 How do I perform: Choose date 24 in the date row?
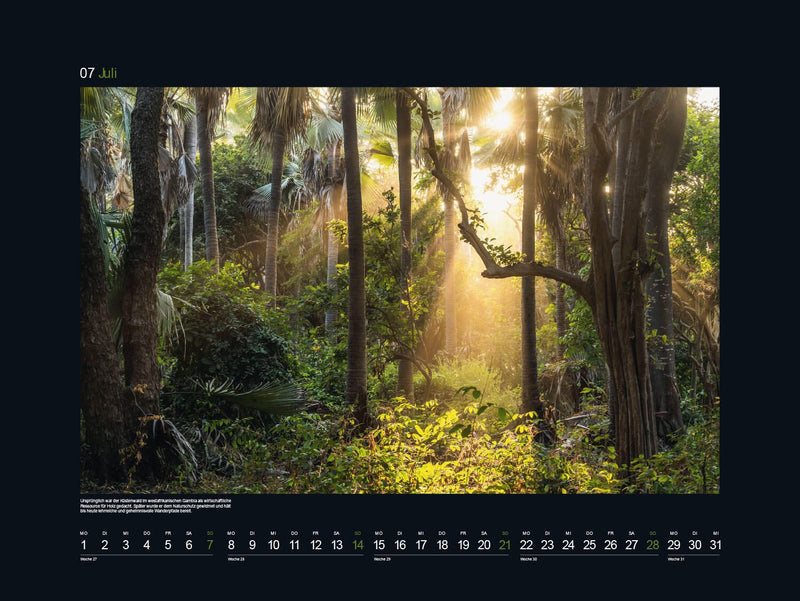click(x=568, y=545)
